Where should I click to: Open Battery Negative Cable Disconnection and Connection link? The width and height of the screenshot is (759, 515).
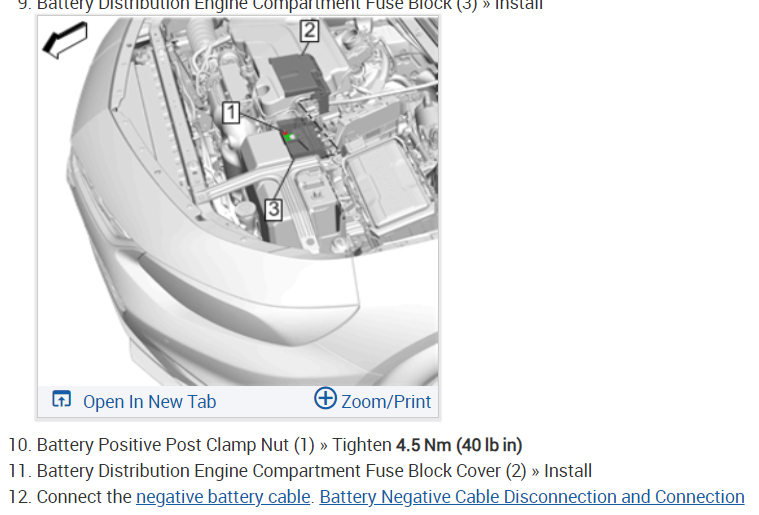click(x=532, y=497)
